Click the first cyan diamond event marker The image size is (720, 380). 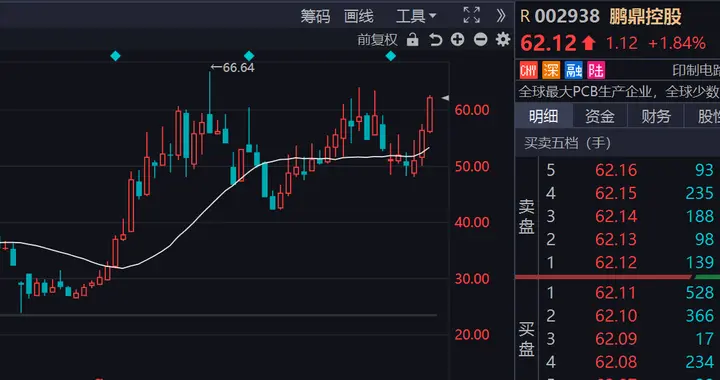coord(115,56)
